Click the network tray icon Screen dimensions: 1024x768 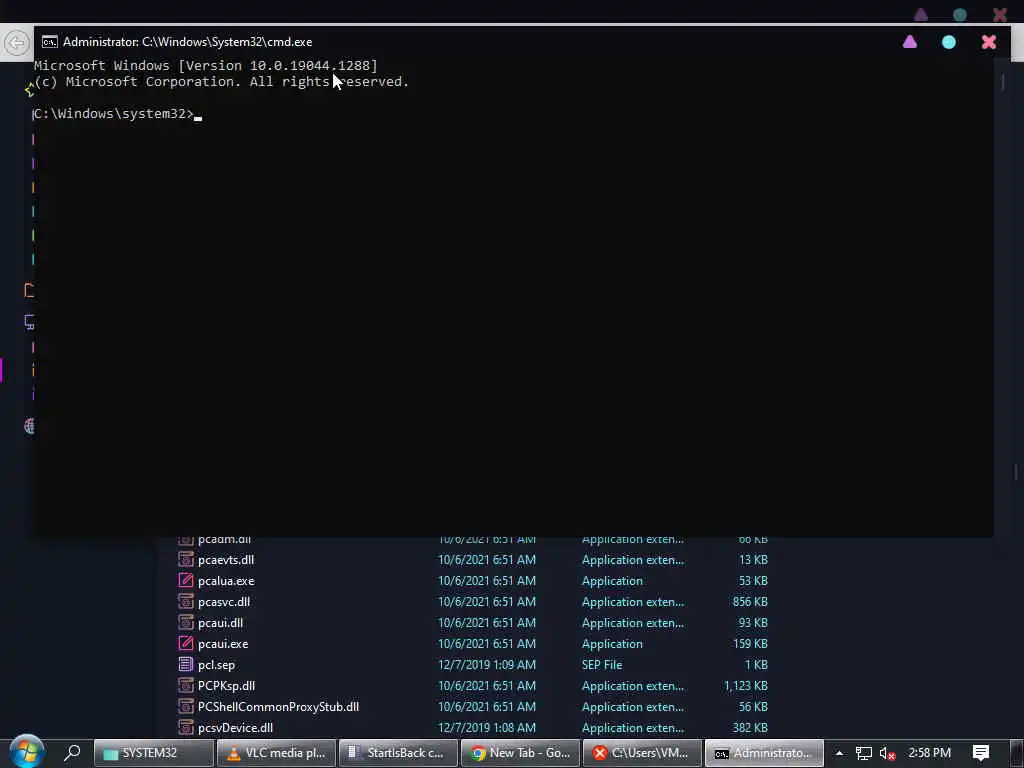pos(863,754)
